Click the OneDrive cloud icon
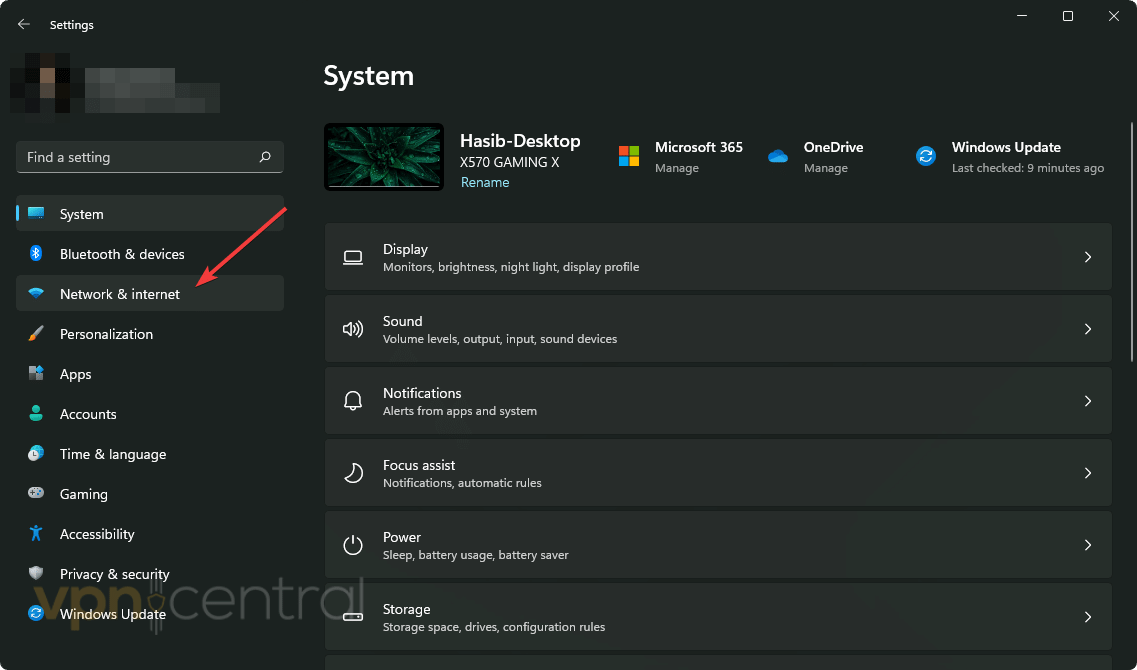 (777, 157)
